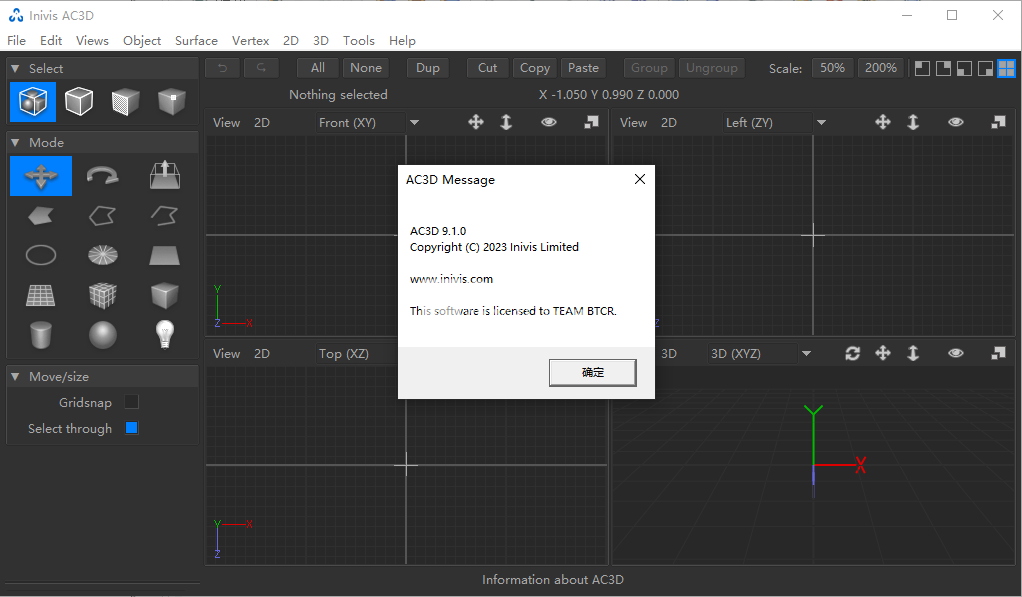Click zoom arrow icon in Front view
Screen dimensions: 1022x597
(x=506, y=122)
